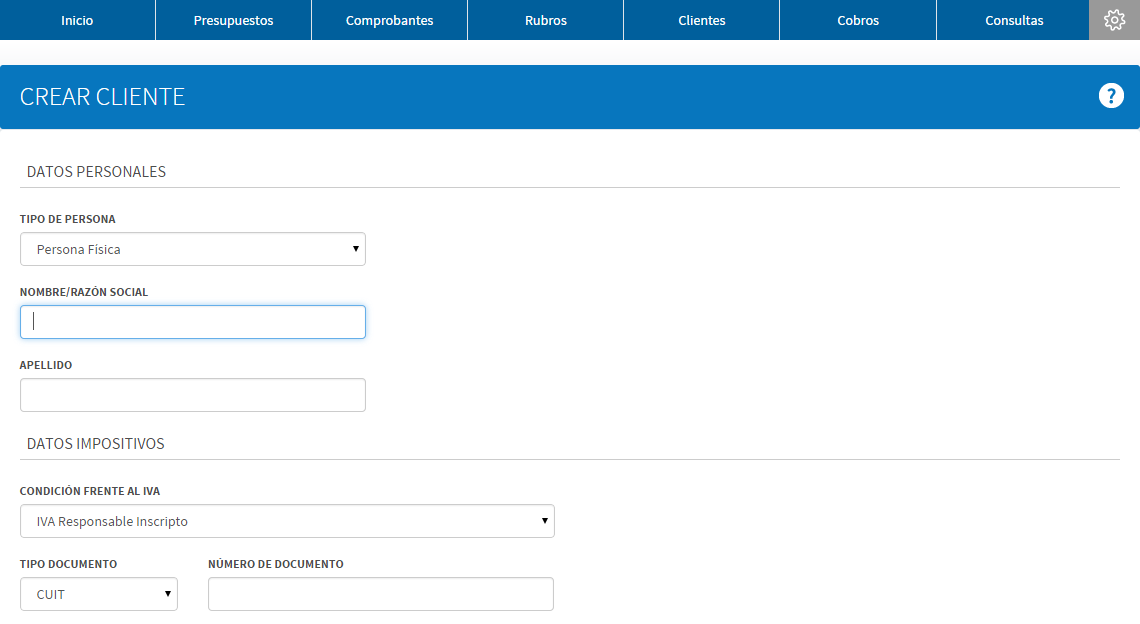Viewport: 1140px width, 624px height.
Task: Select the Rubros menu item
Action: [546, 20]
